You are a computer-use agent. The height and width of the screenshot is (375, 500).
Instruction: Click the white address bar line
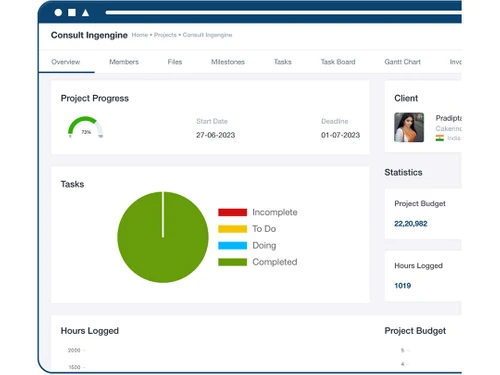pos(283,13)
